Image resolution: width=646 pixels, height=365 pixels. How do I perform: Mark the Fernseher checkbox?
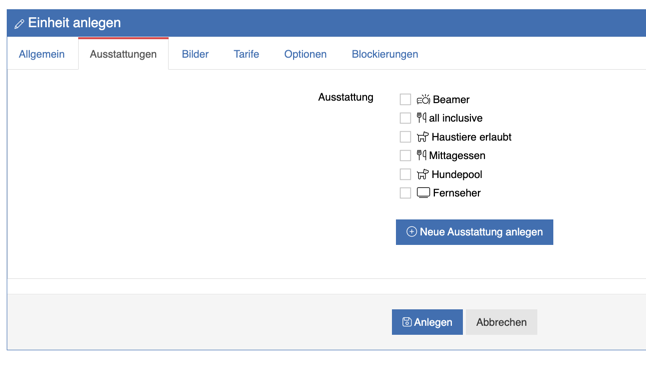[405, 193]
